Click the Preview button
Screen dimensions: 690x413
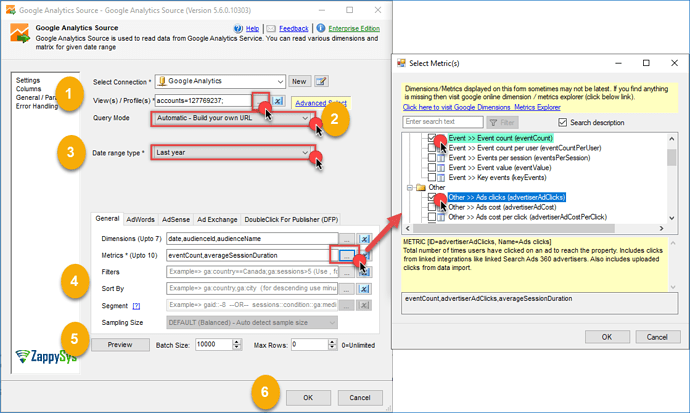[120, 345]
